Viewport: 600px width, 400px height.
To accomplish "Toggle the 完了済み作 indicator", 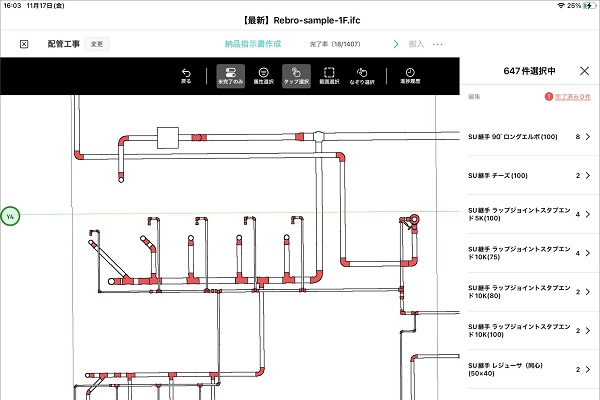I will pos(566,96).
